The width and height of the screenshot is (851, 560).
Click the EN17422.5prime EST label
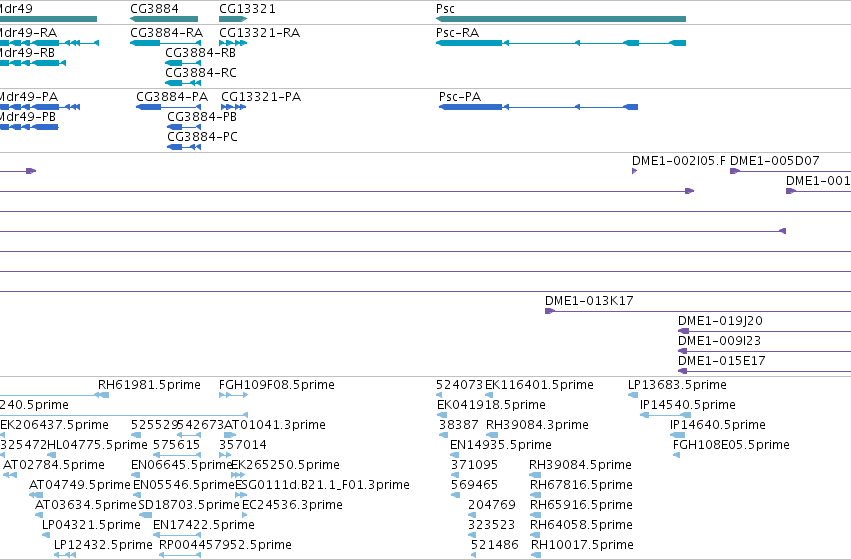(204, 525)
